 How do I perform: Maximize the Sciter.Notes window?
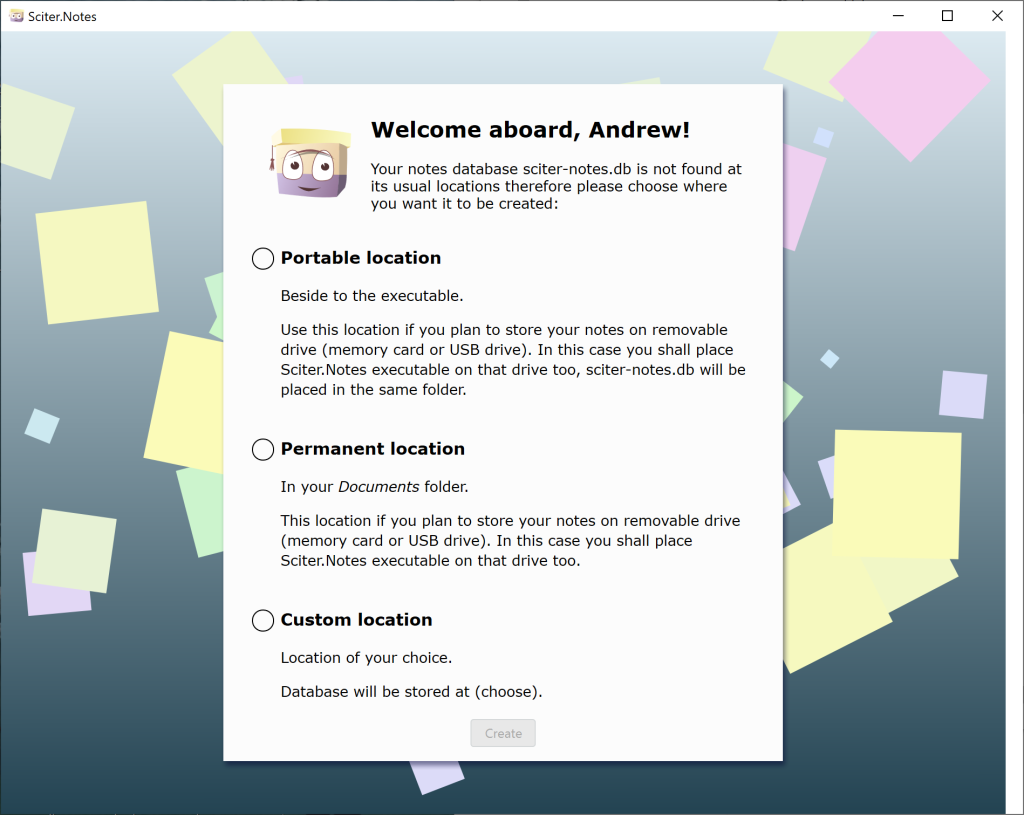[948, 16]
